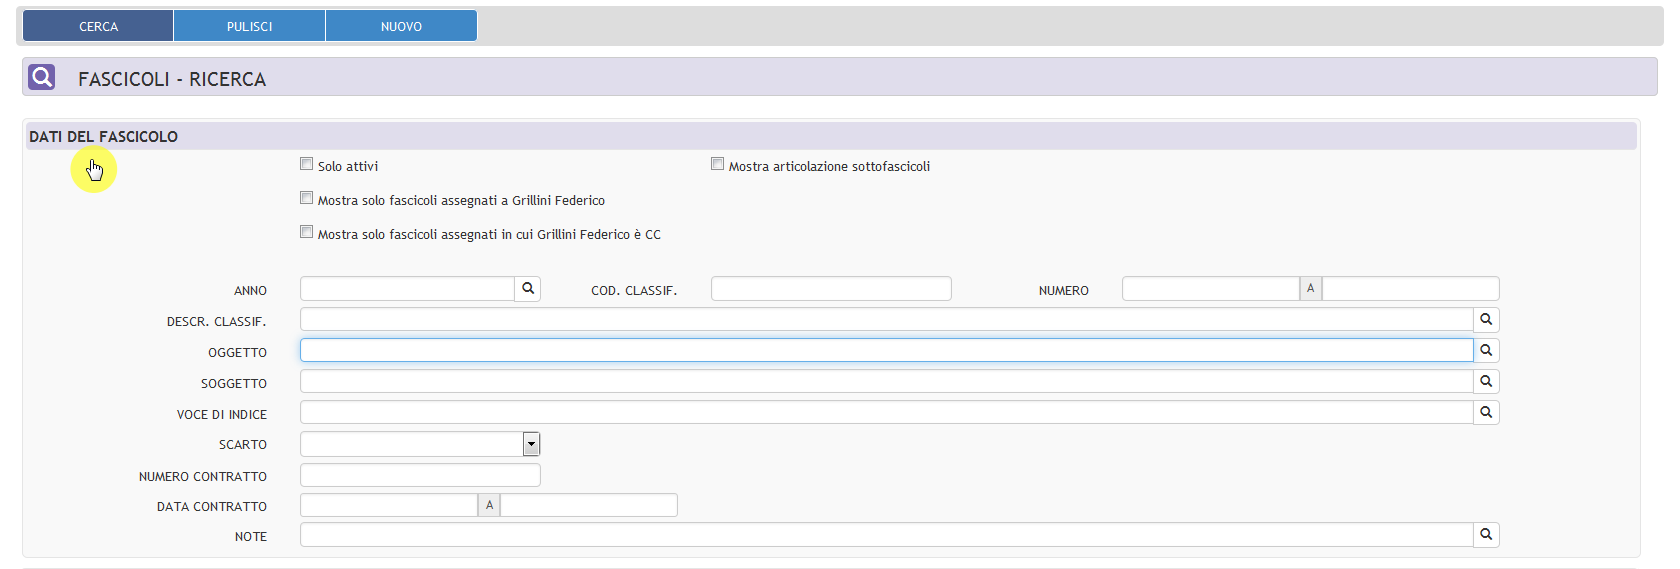Focus the COD. CLASSIF. text field

pyautogui.click(x=831, y=289)
